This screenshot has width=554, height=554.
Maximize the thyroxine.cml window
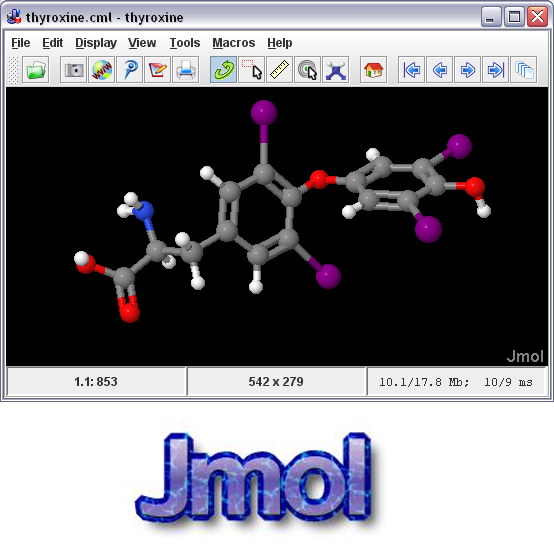[x=514, y=17]
